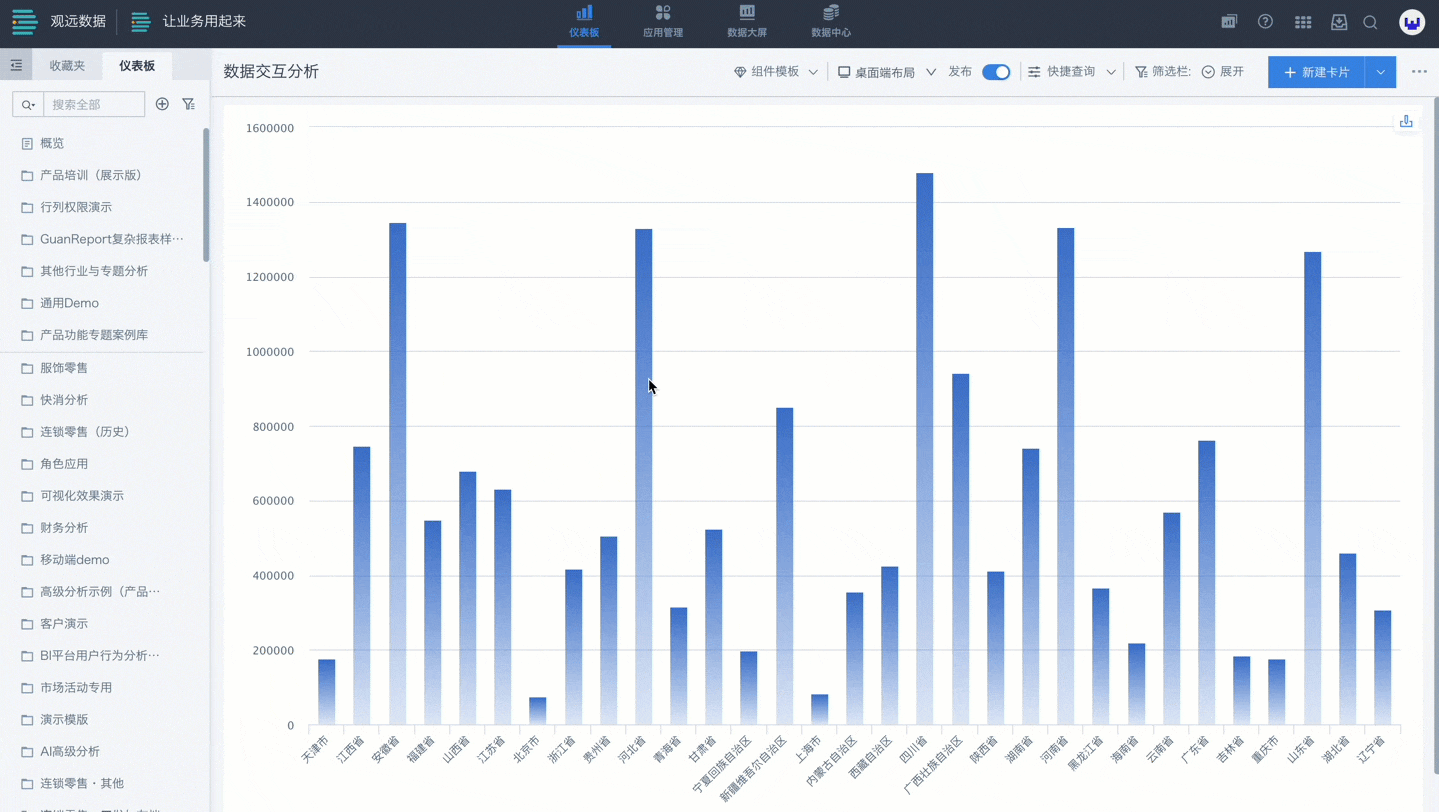This screenshot has height=812, width=1439.
Task: Click the help question mark icon
Action: point(1265,22)
